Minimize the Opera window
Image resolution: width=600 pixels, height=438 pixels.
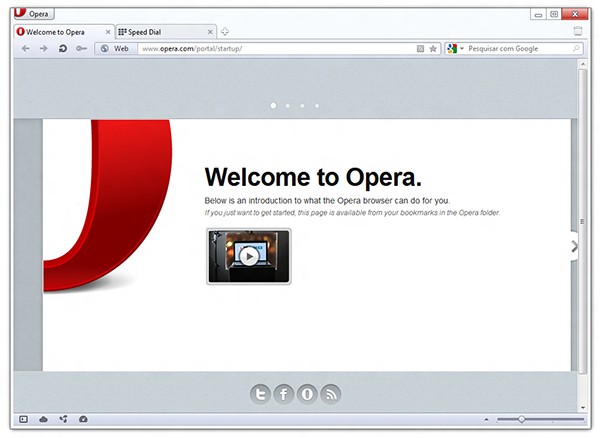(538, 15)
